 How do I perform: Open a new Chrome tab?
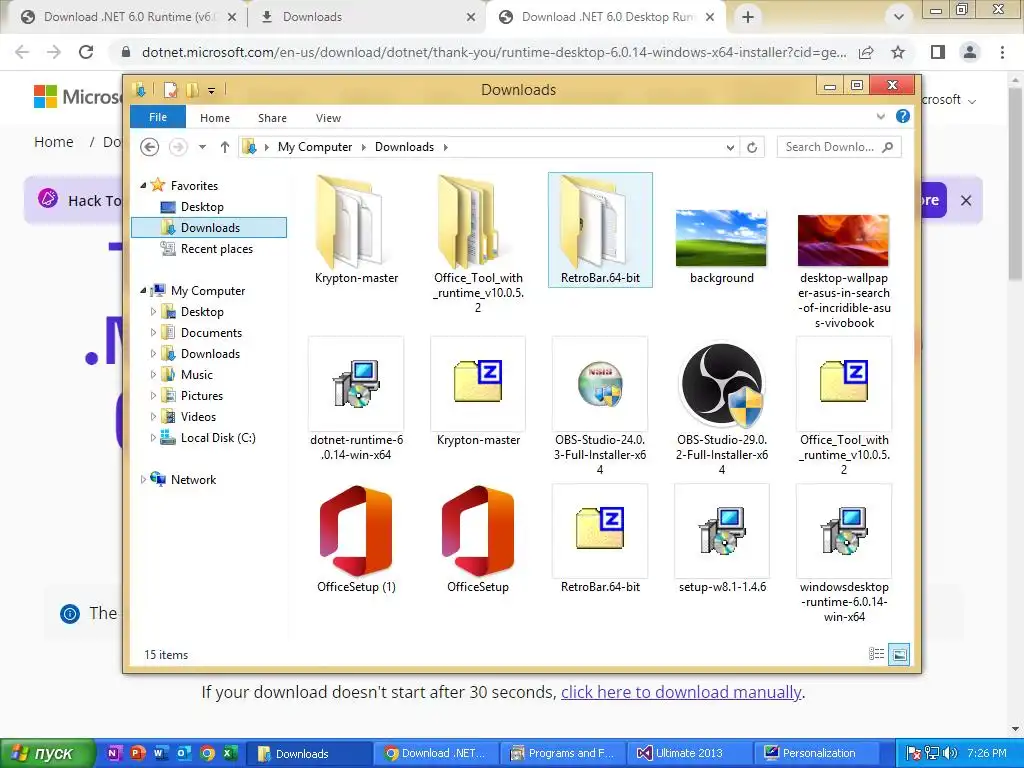748,17
